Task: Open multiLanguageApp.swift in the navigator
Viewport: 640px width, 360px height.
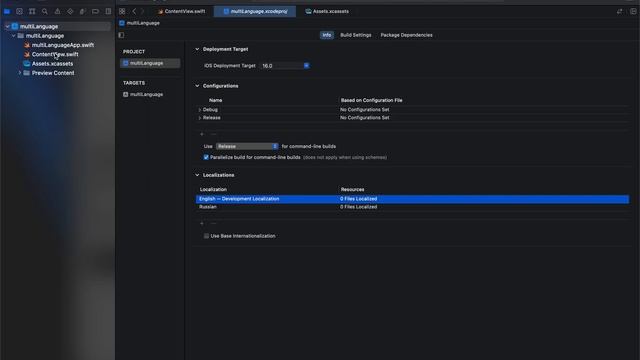Action: click(63, 45)
